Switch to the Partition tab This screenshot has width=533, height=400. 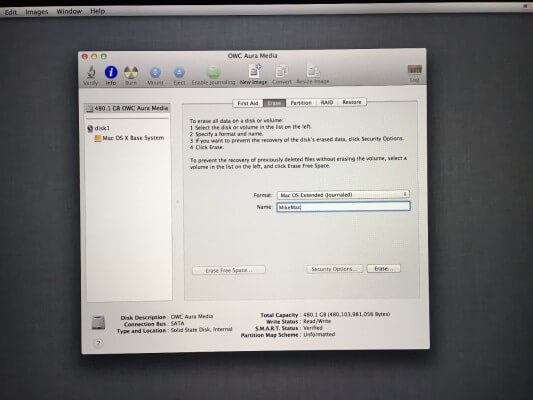[301, 102]
